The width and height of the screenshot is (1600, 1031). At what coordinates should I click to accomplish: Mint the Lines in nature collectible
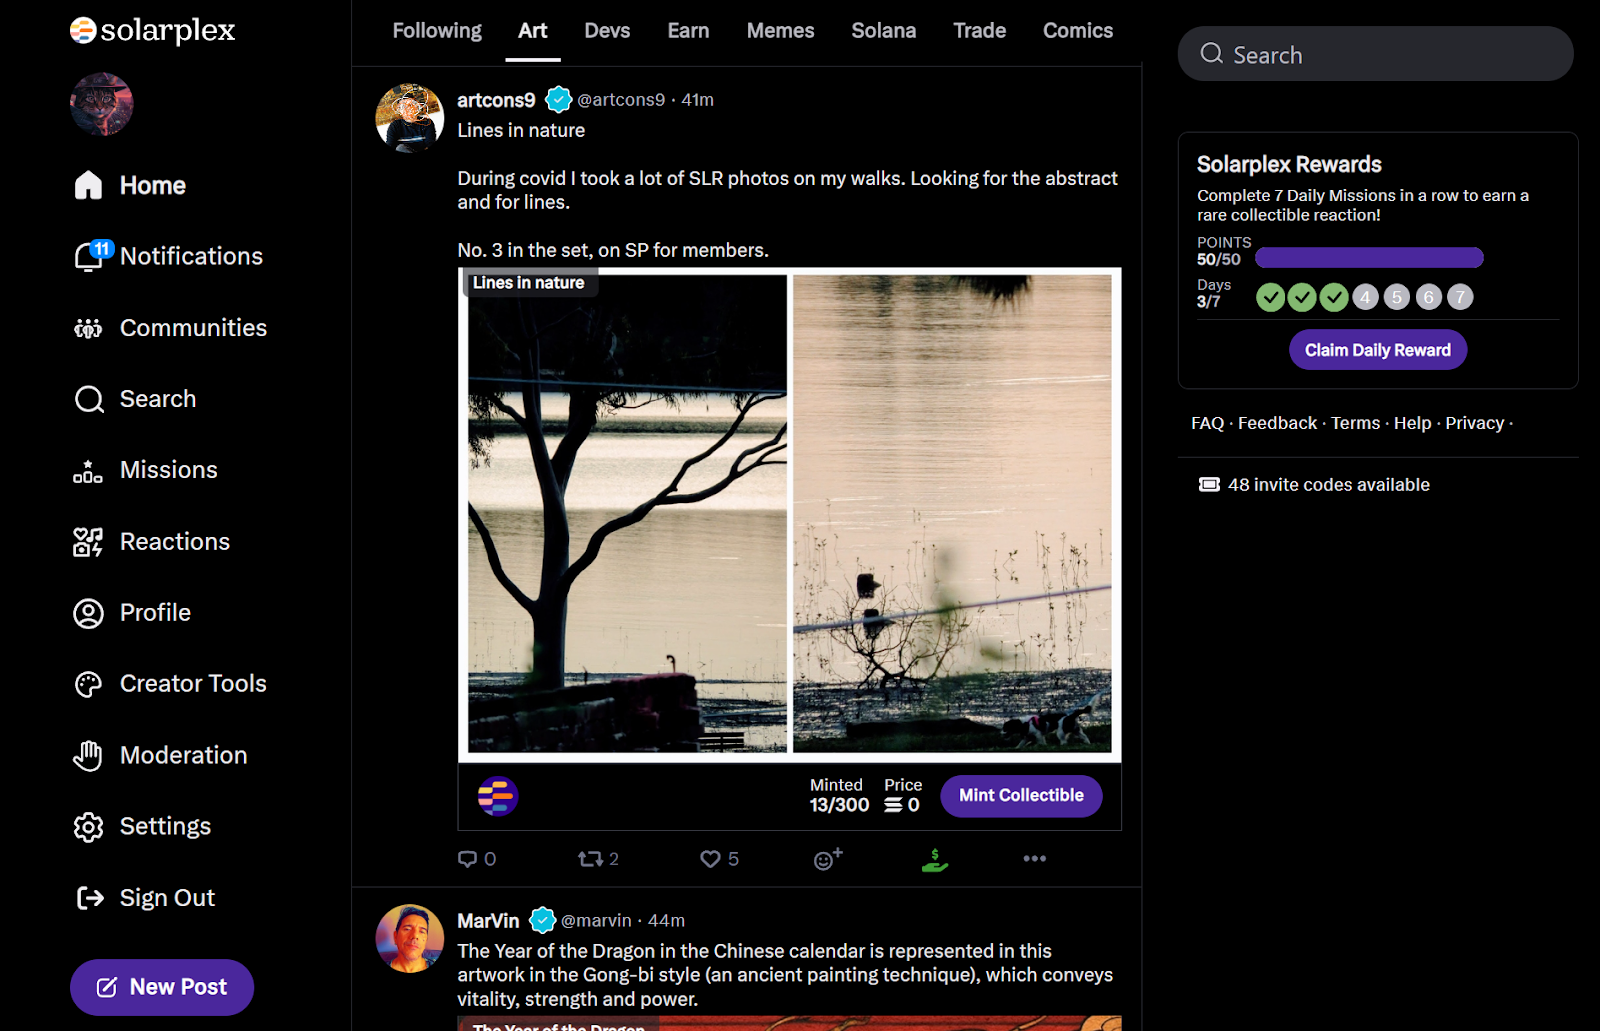(1020, 795)
